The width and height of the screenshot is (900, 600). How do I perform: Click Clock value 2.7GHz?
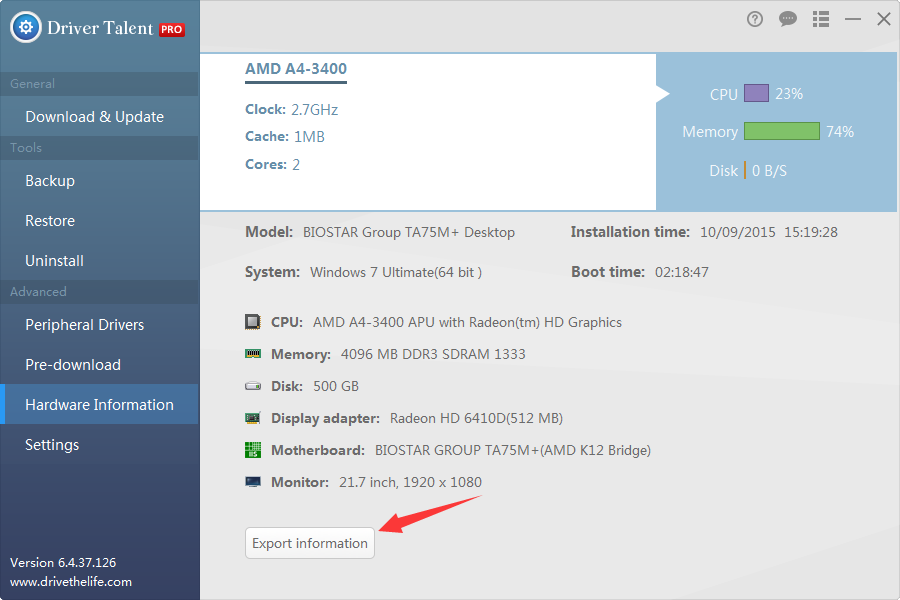point(315,110)
